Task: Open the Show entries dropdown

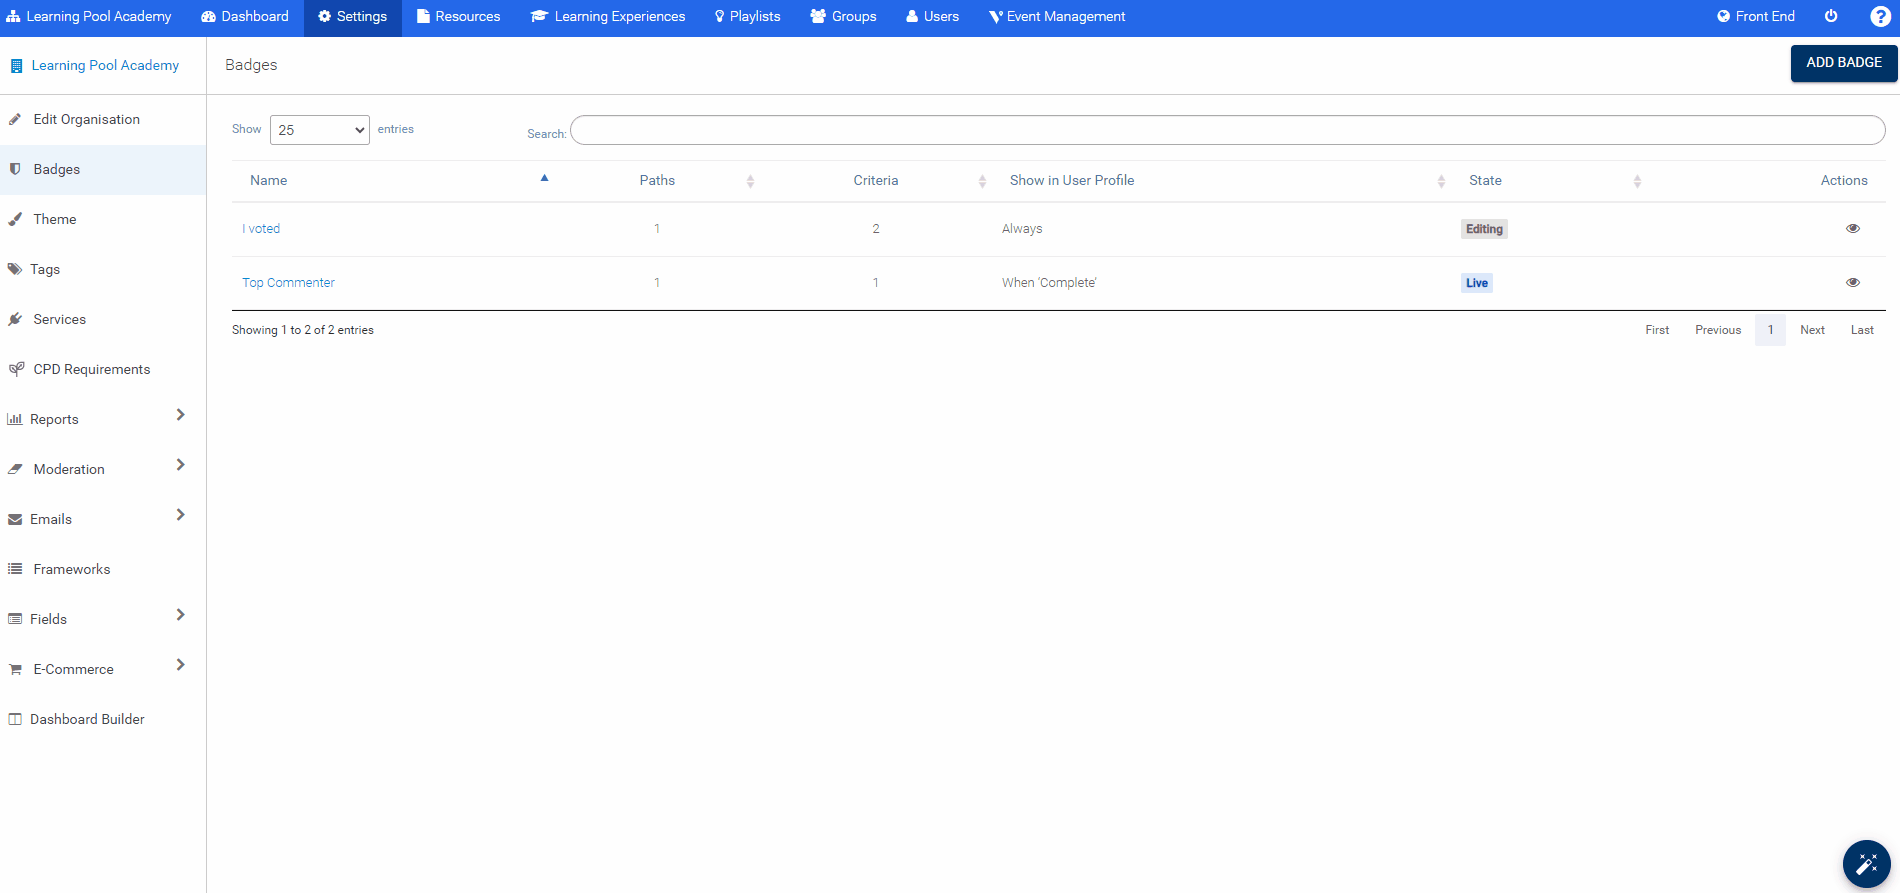Action: (x=320, y=130)
